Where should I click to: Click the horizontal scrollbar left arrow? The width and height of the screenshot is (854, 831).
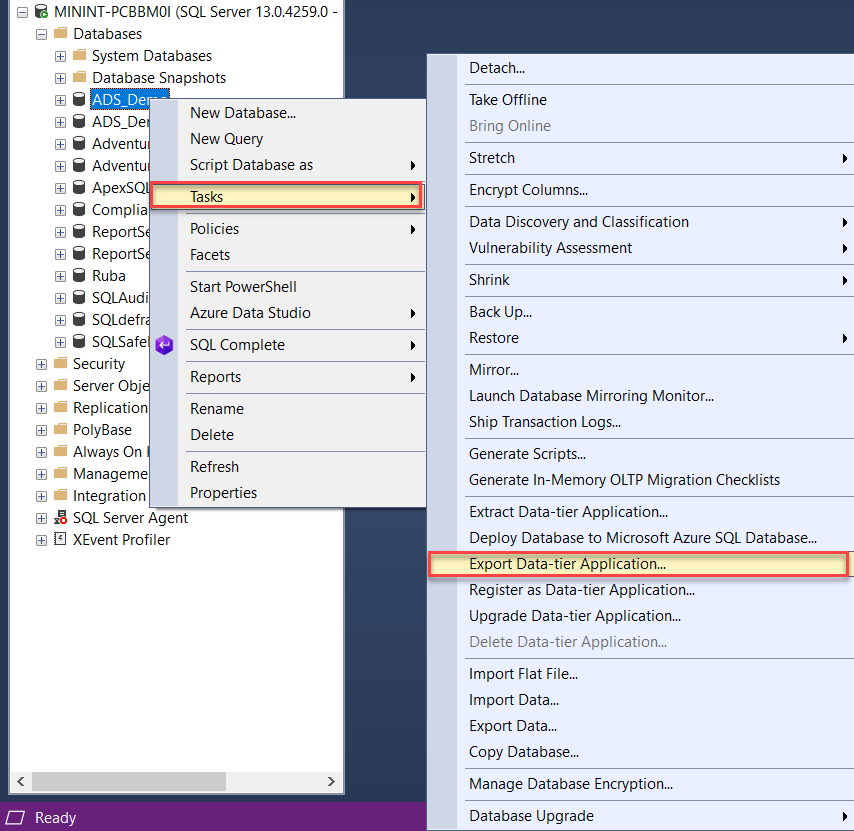tap(19, 782)
